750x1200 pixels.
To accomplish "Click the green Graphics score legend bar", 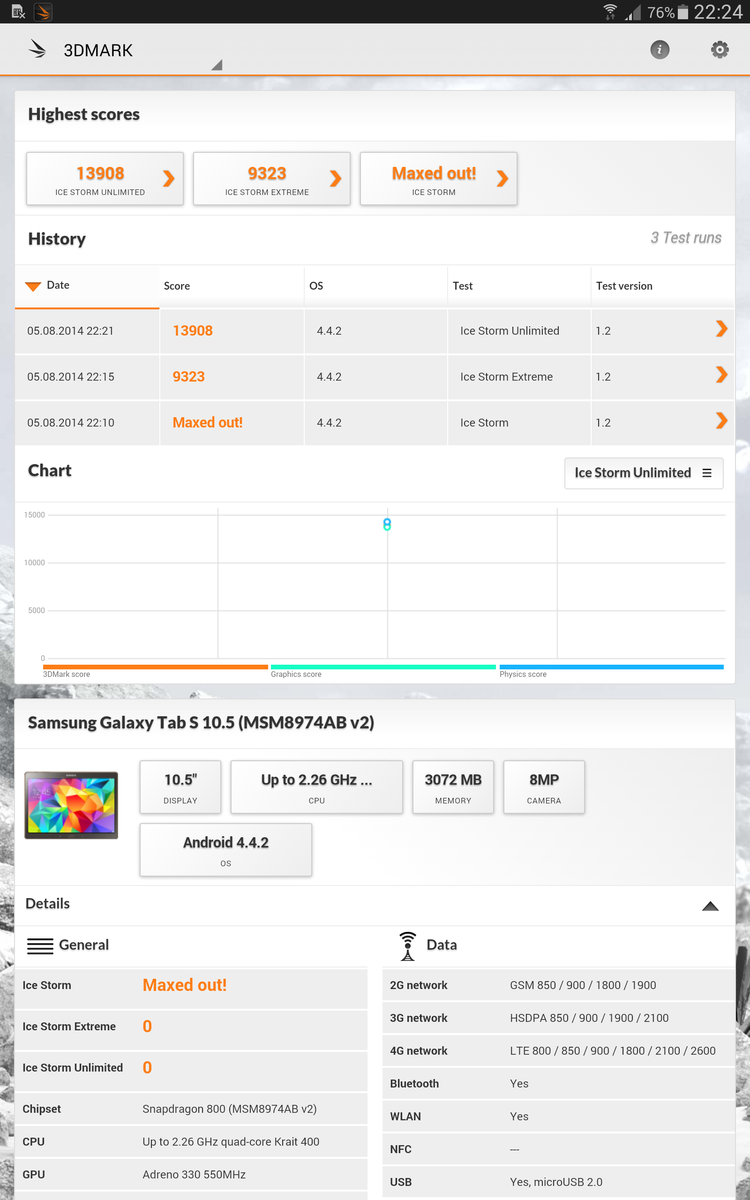I will [383, 667].
